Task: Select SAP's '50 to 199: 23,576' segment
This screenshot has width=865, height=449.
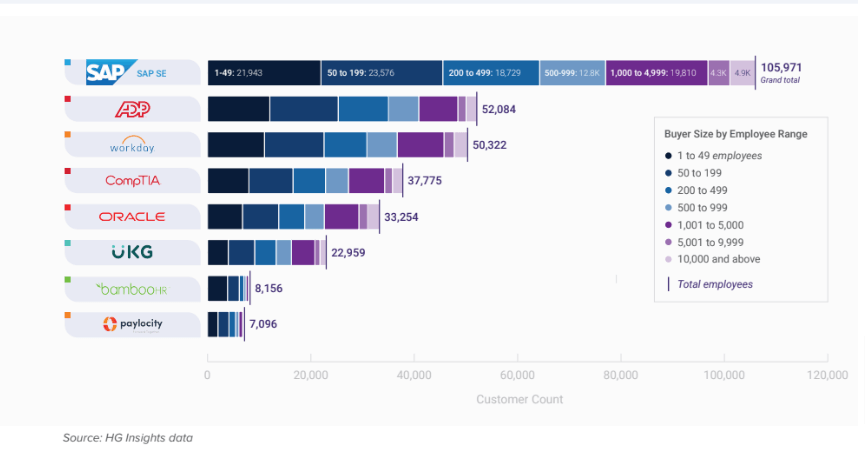Action: click(381, 73)
